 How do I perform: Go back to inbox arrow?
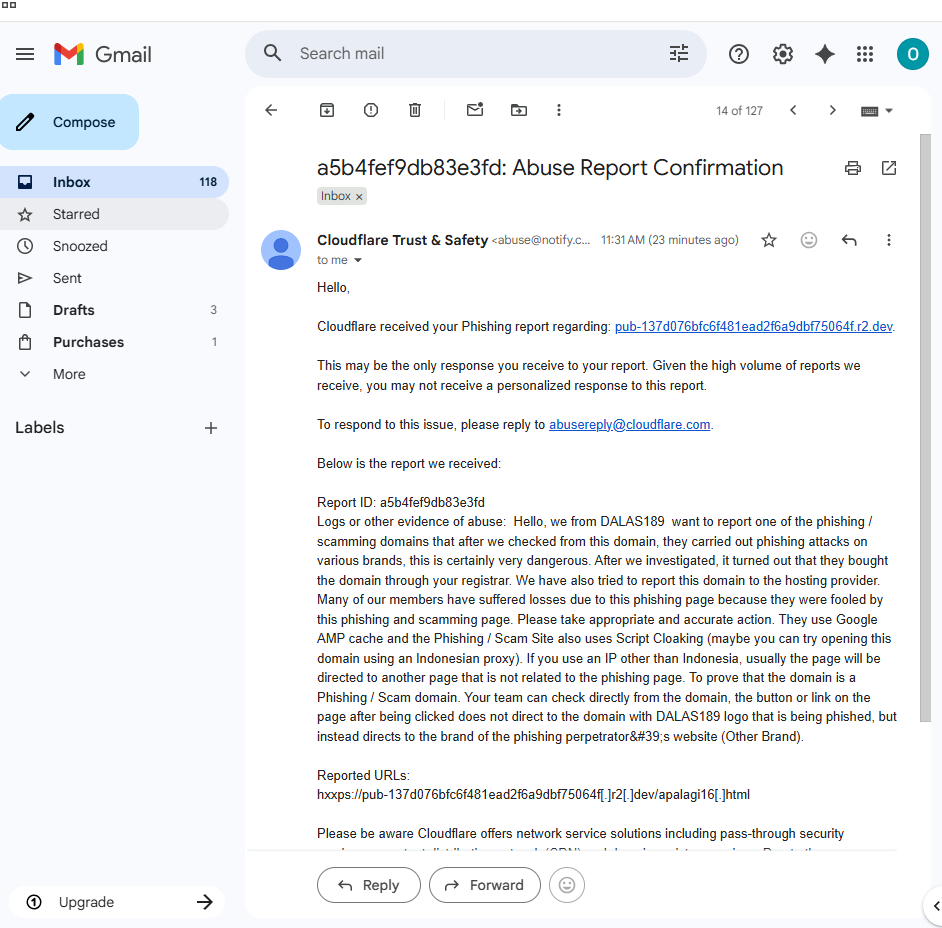point(271,110)
